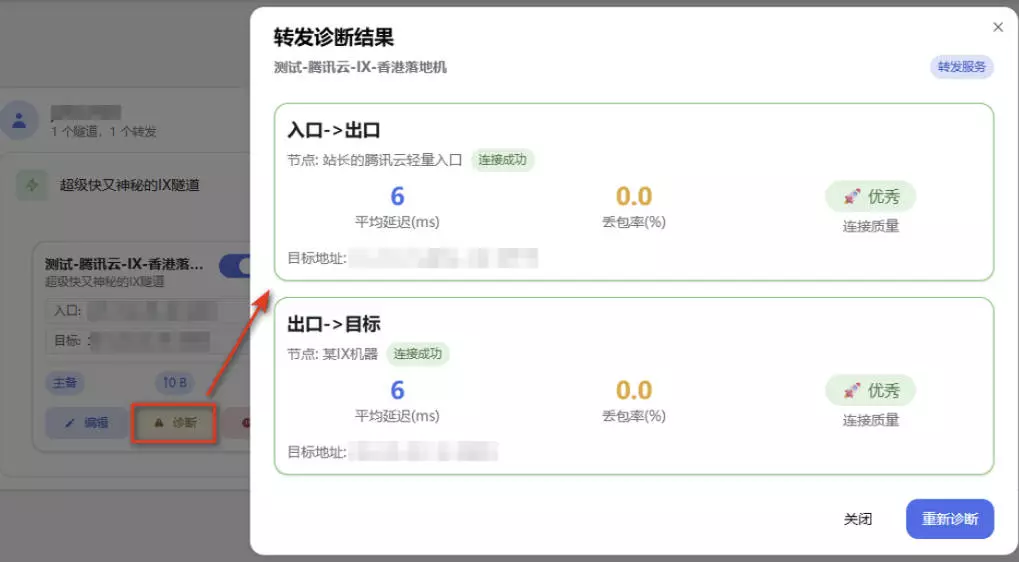Click the 转发服务 tag
The width and height of the screenshot is (1019, 562).
click(x=961, y=68)
